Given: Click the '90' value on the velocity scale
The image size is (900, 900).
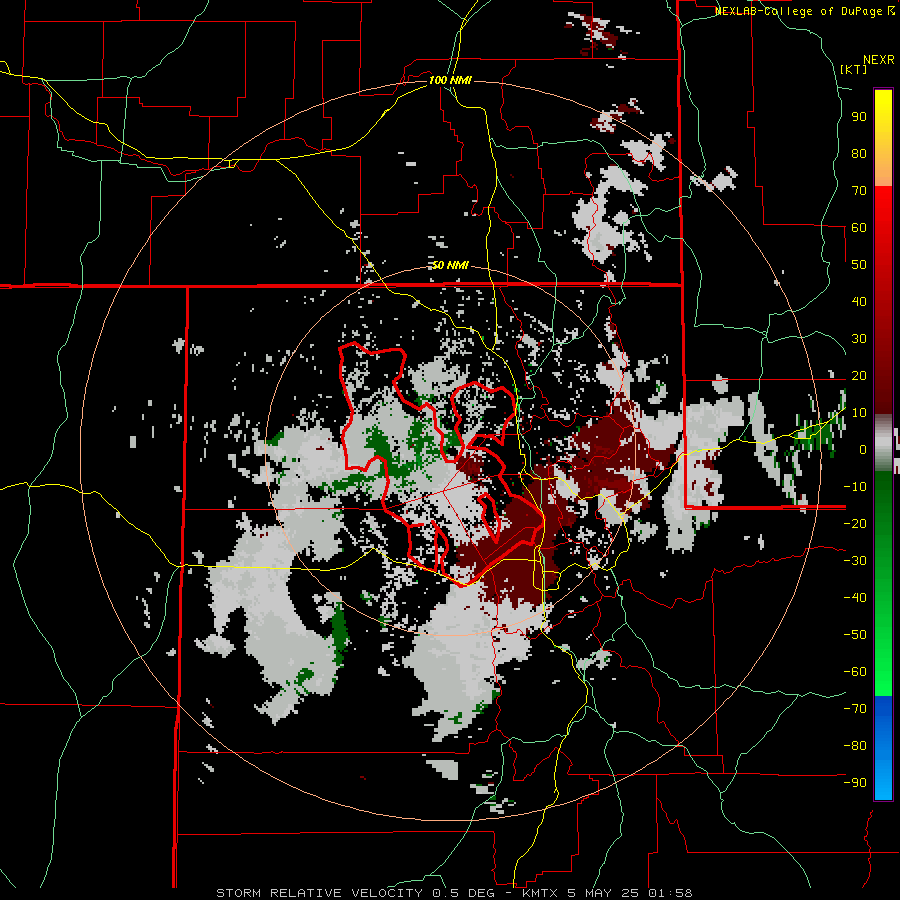Looking at the screenshot, I should [x=859, y=117].
